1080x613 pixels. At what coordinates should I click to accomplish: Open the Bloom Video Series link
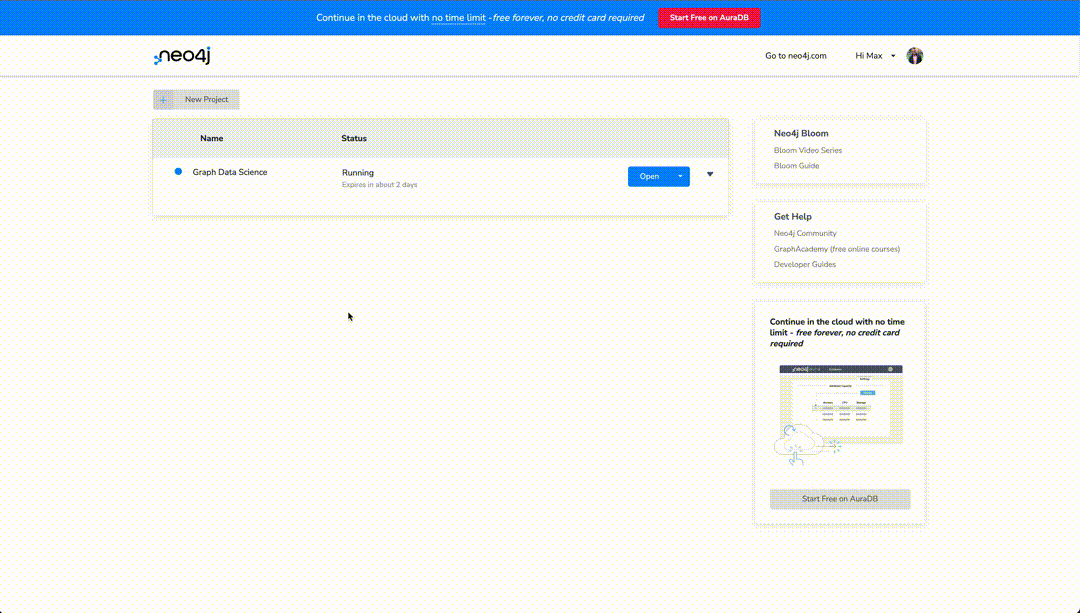pos(808,150)
